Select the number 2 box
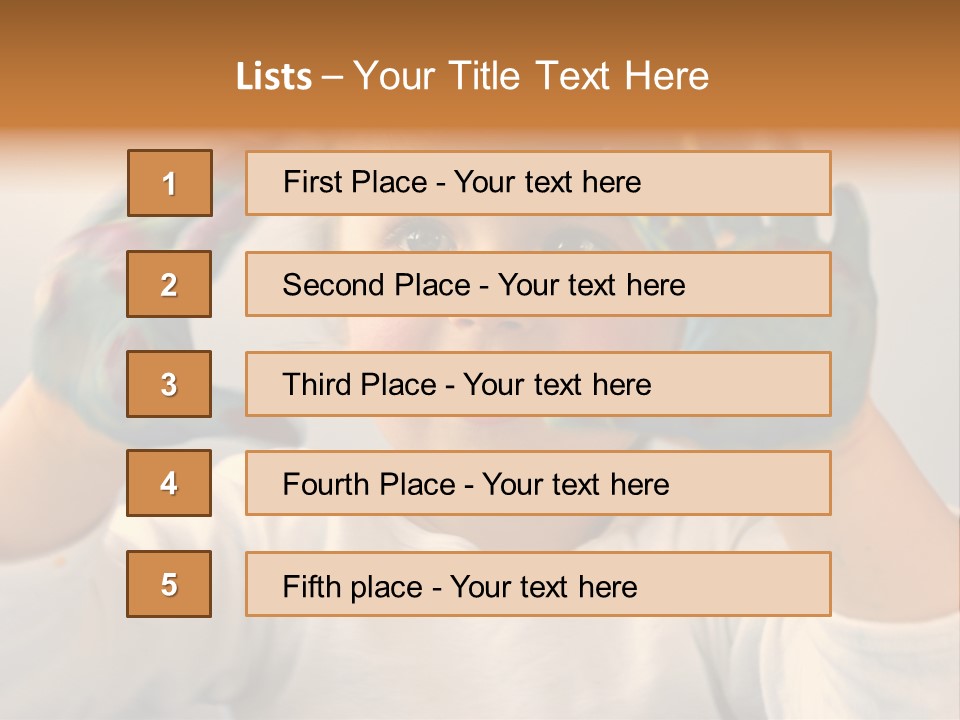 coord(169,284)
